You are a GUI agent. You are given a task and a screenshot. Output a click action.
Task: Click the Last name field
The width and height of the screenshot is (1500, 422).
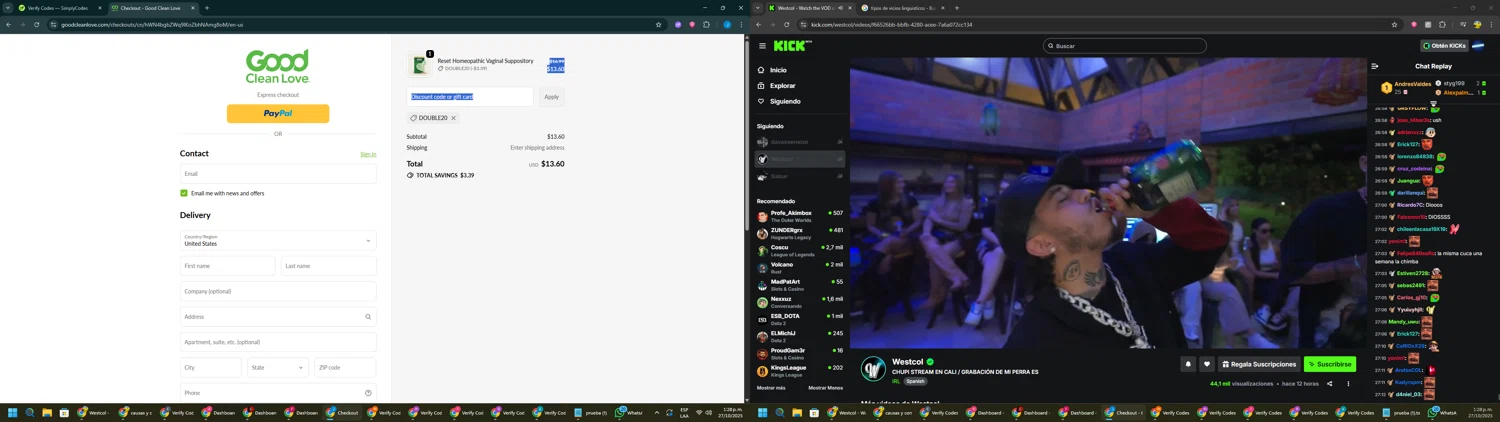(x=329, y=266)
